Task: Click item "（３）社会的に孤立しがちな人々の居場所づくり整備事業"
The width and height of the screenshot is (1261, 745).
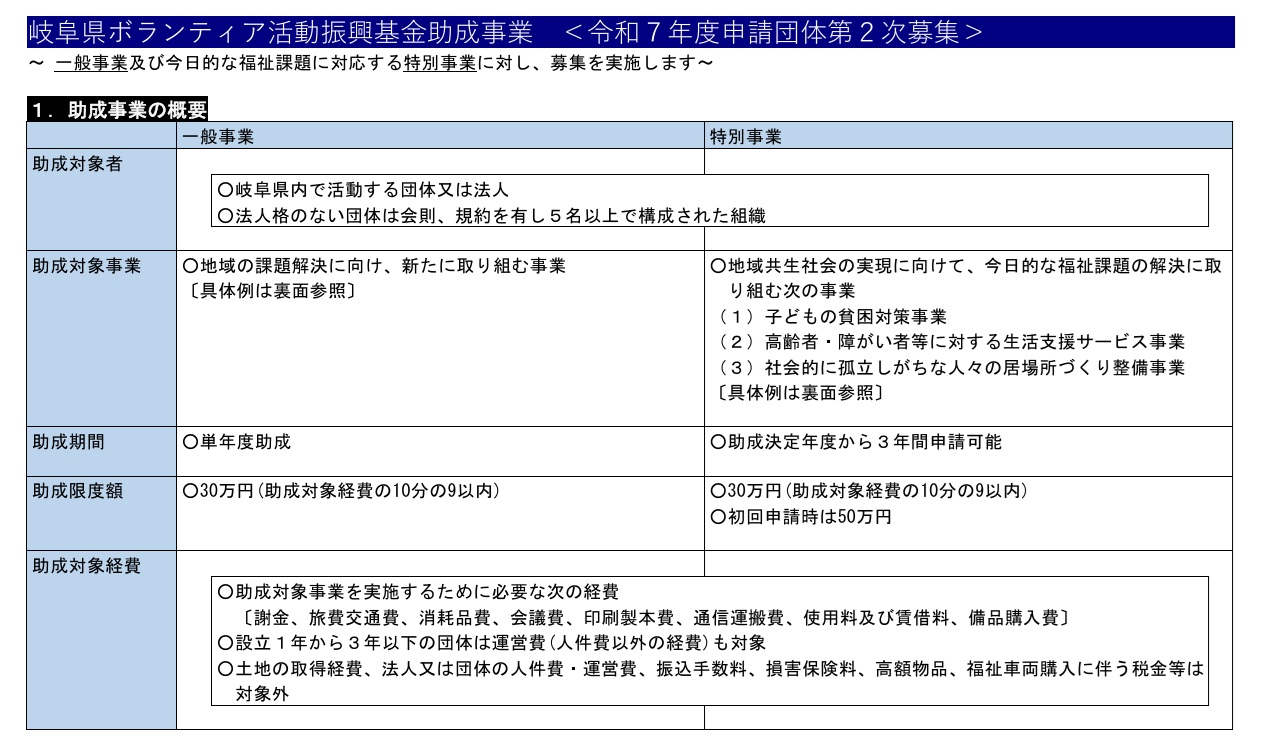Action: [951, 367]
